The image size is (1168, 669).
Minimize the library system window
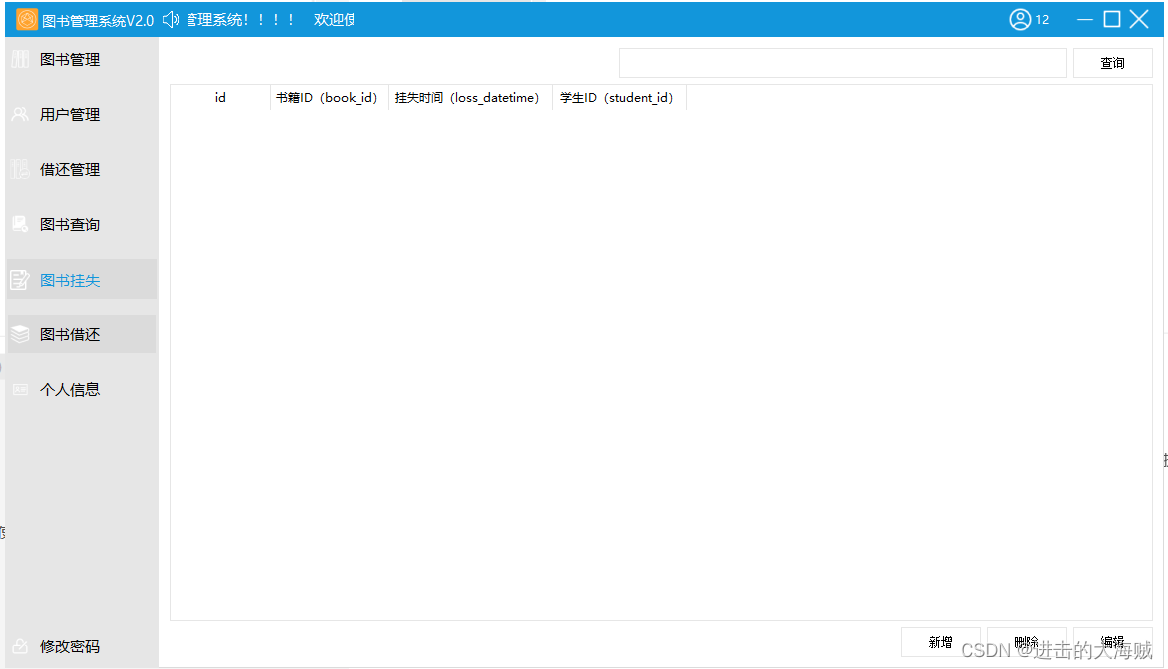coord(1085,19)
